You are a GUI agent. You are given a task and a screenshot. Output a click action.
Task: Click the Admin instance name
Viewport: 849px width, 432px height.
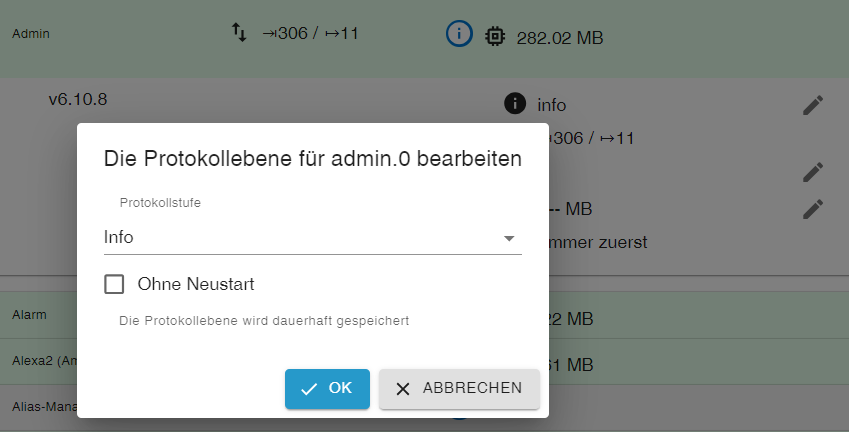click(31, 33)
